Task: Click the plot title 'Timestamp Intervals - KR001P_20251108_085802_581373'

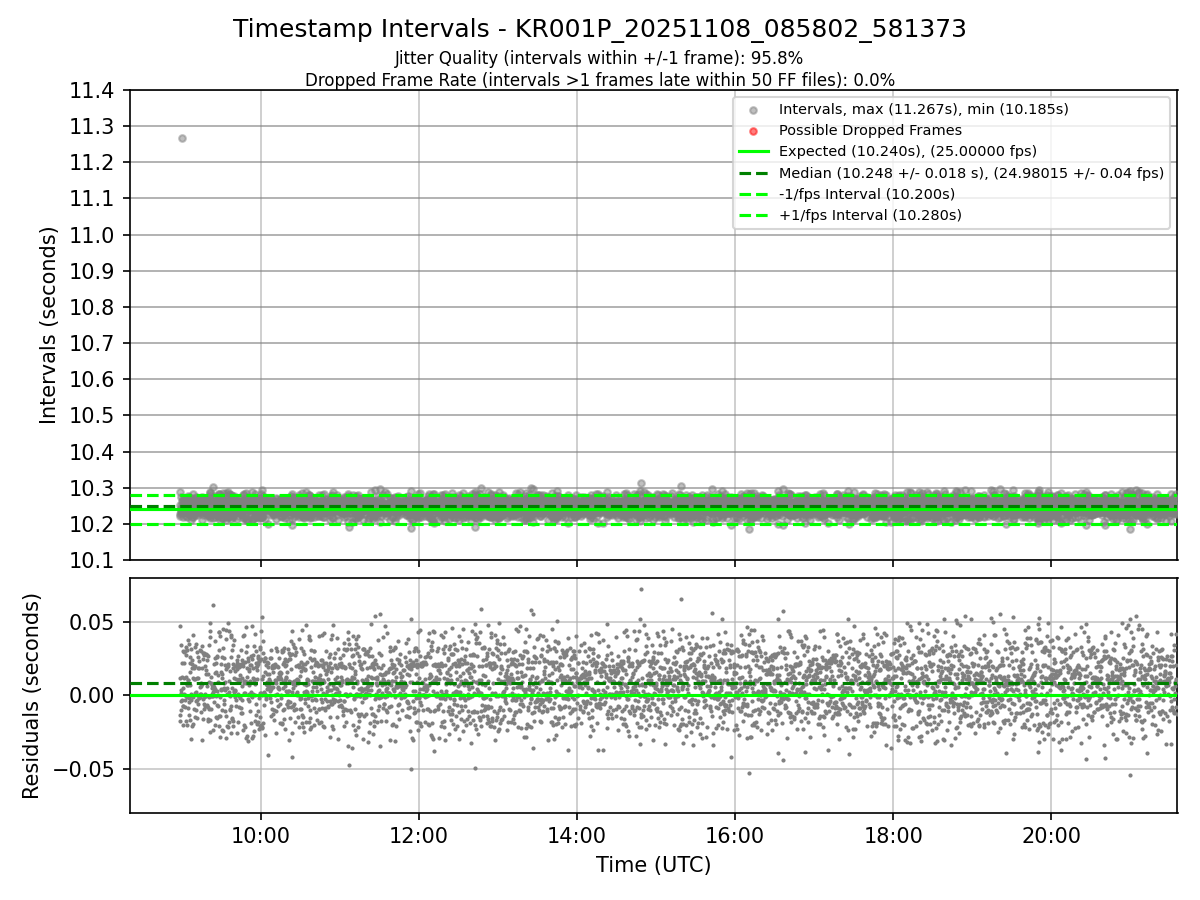Action: pyautogui.click(x=600, y=29)
